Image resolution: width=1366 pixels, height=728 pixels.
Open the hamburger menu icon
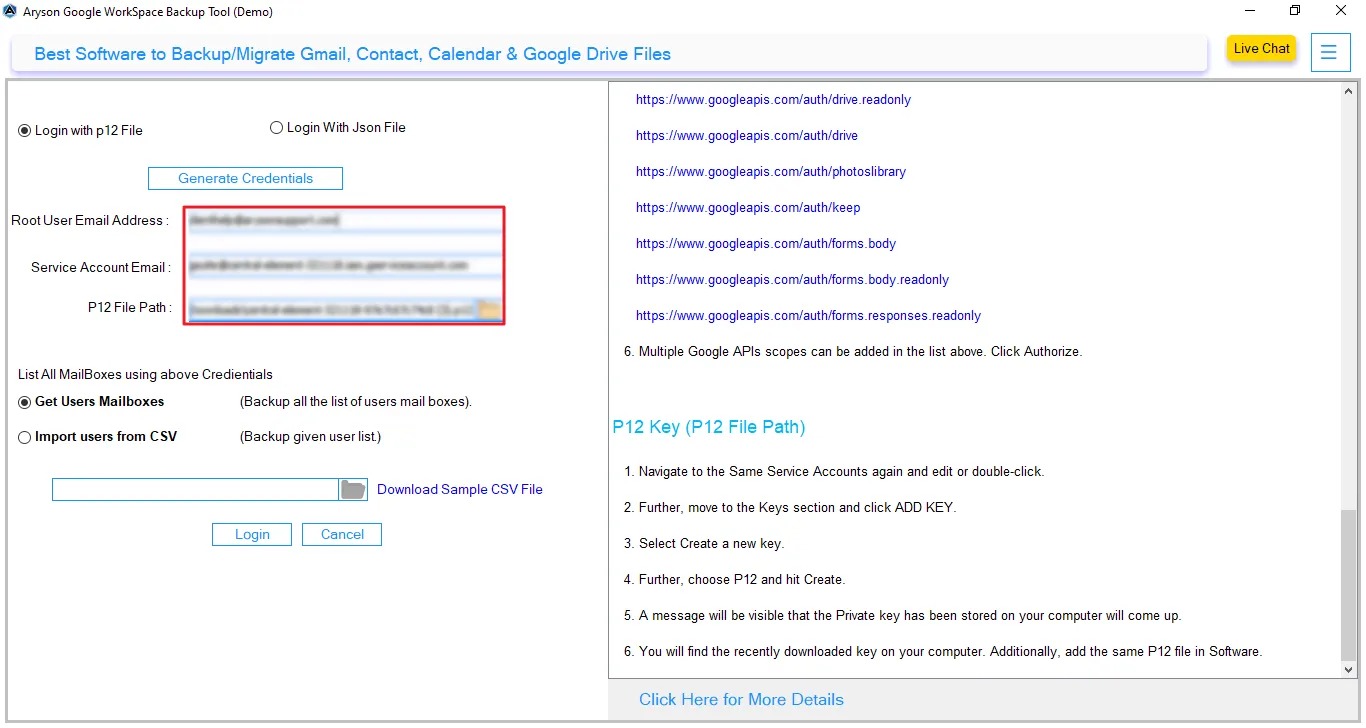1330,52
